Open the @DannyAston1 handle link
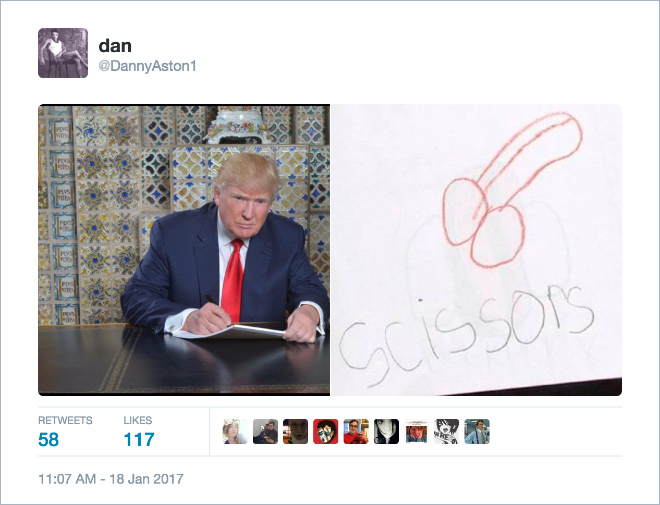660x505 pixels. pos(147,66)
